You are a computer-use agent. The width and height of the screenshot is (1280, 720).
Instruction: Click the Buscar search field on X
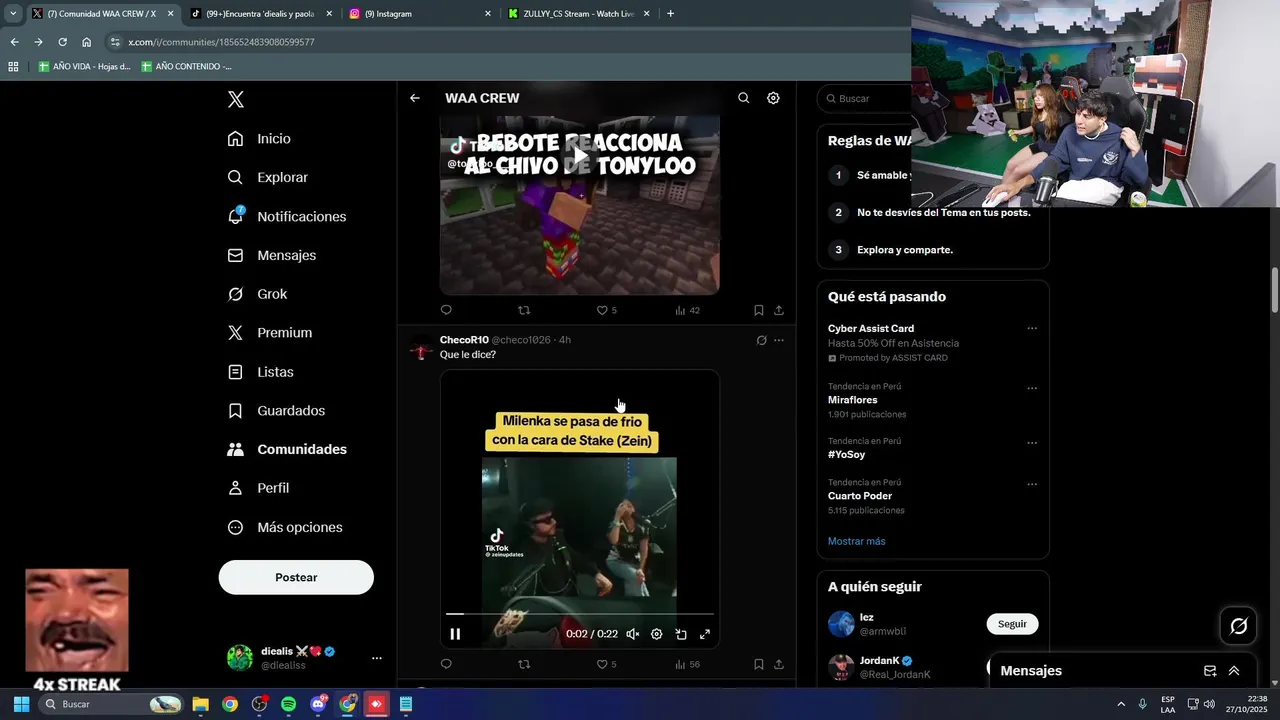coord(866,99)
